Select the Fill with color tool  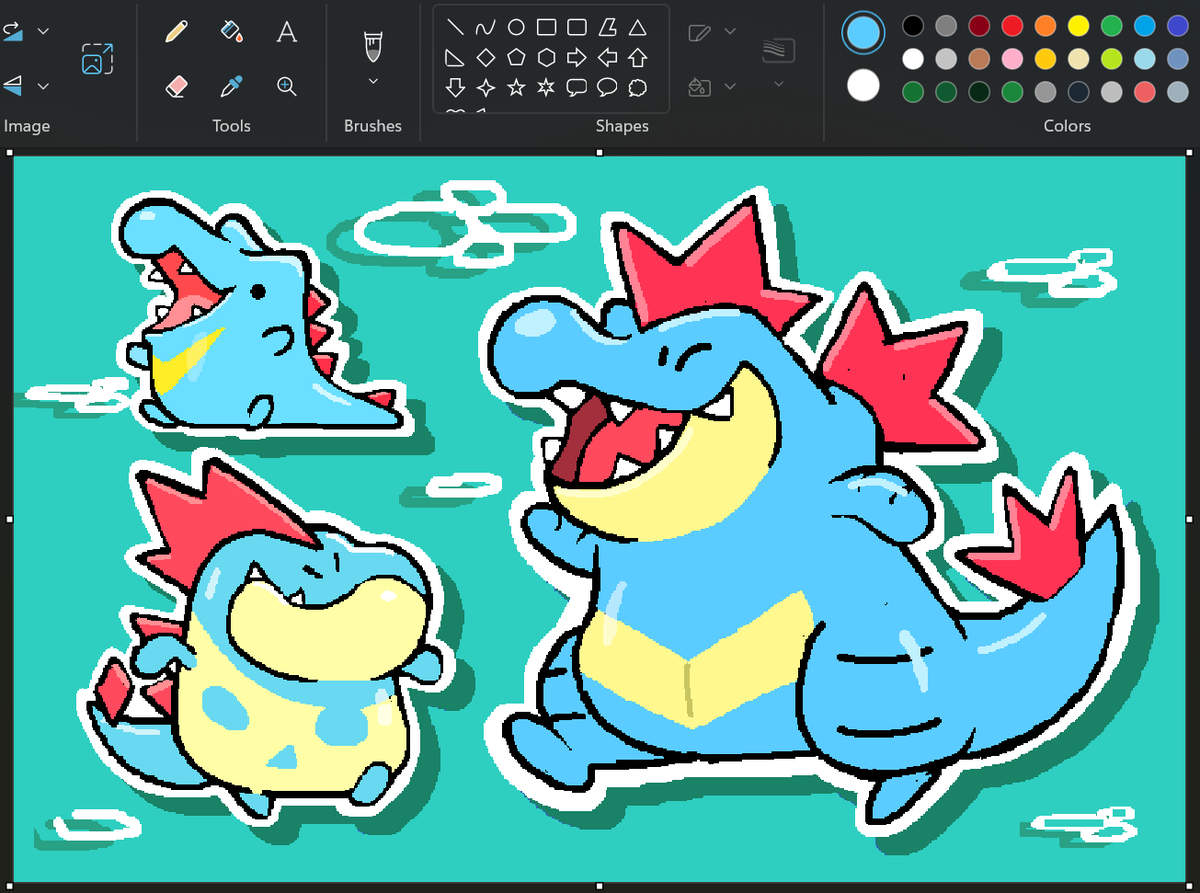point(232,31)
